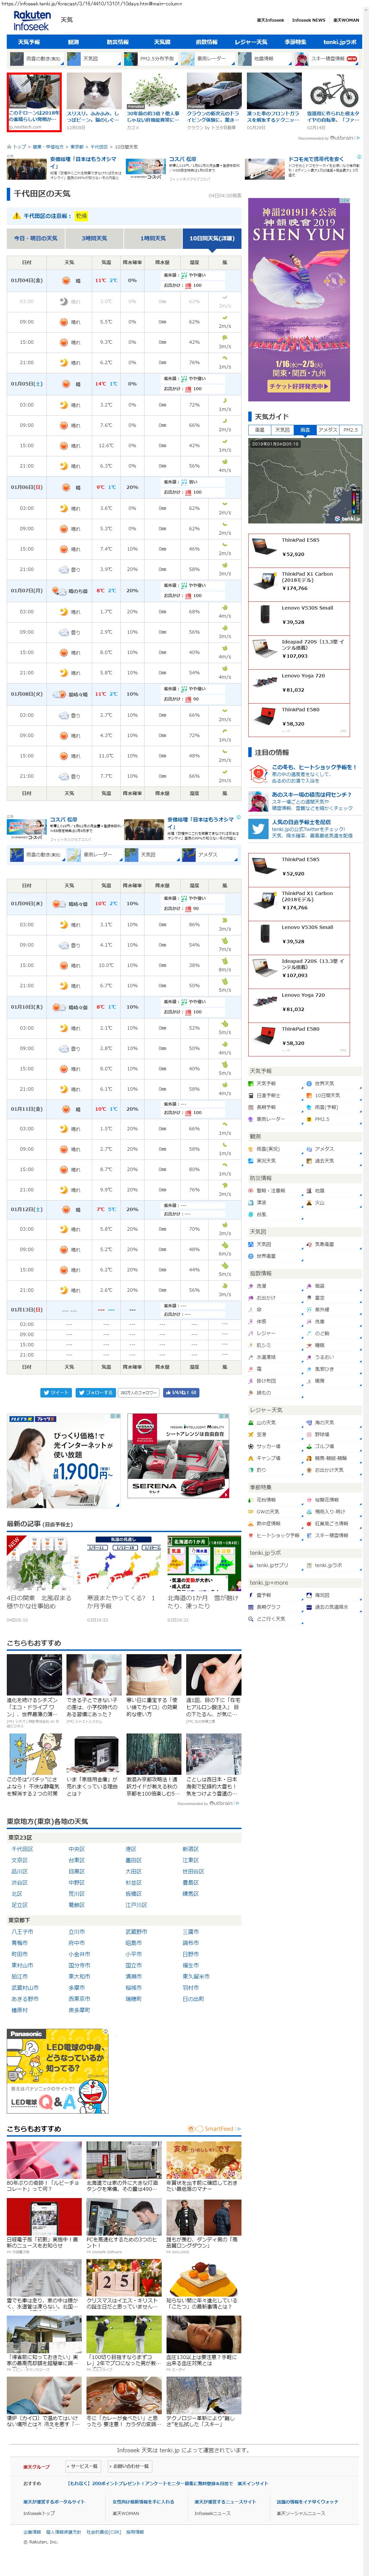The image size is (369, 2576).
Task: Select アメダス tab in 天気ガイド map
Action: 328,430
